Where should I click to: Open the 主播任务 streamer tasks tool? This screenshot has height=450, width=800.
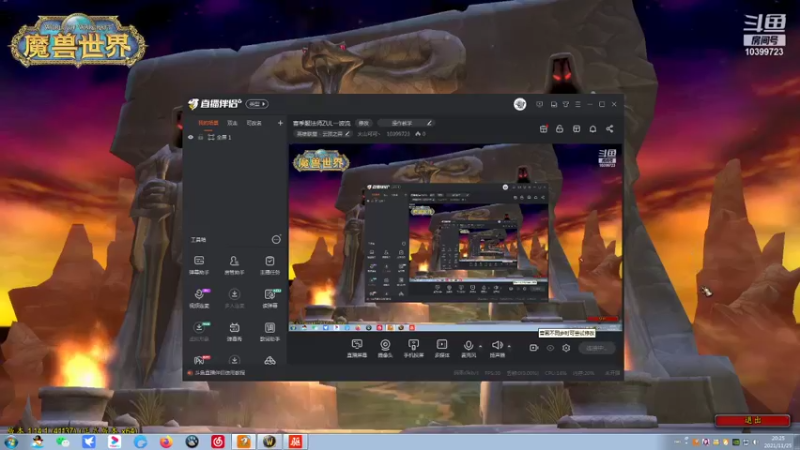270,265
